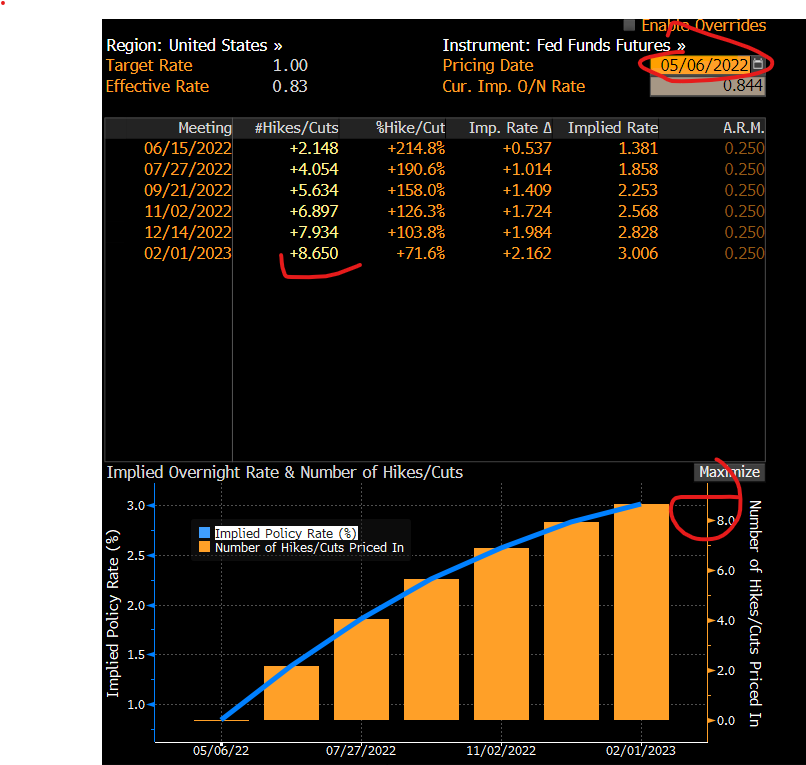
Task: Select the Implied Policy Rate (%) legend label
Action: pos(286,533)
